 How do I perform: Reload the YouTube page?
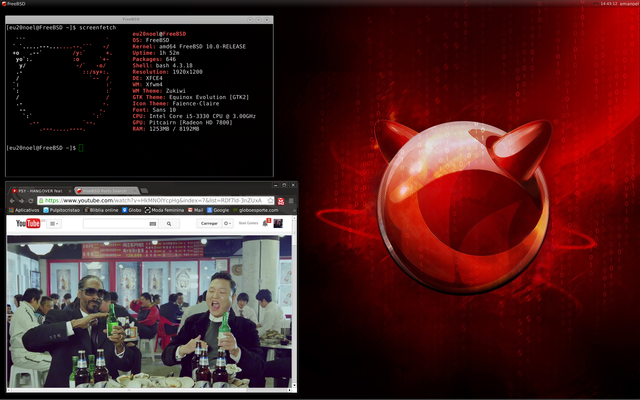pyautogui.click(x=31, y=201)
